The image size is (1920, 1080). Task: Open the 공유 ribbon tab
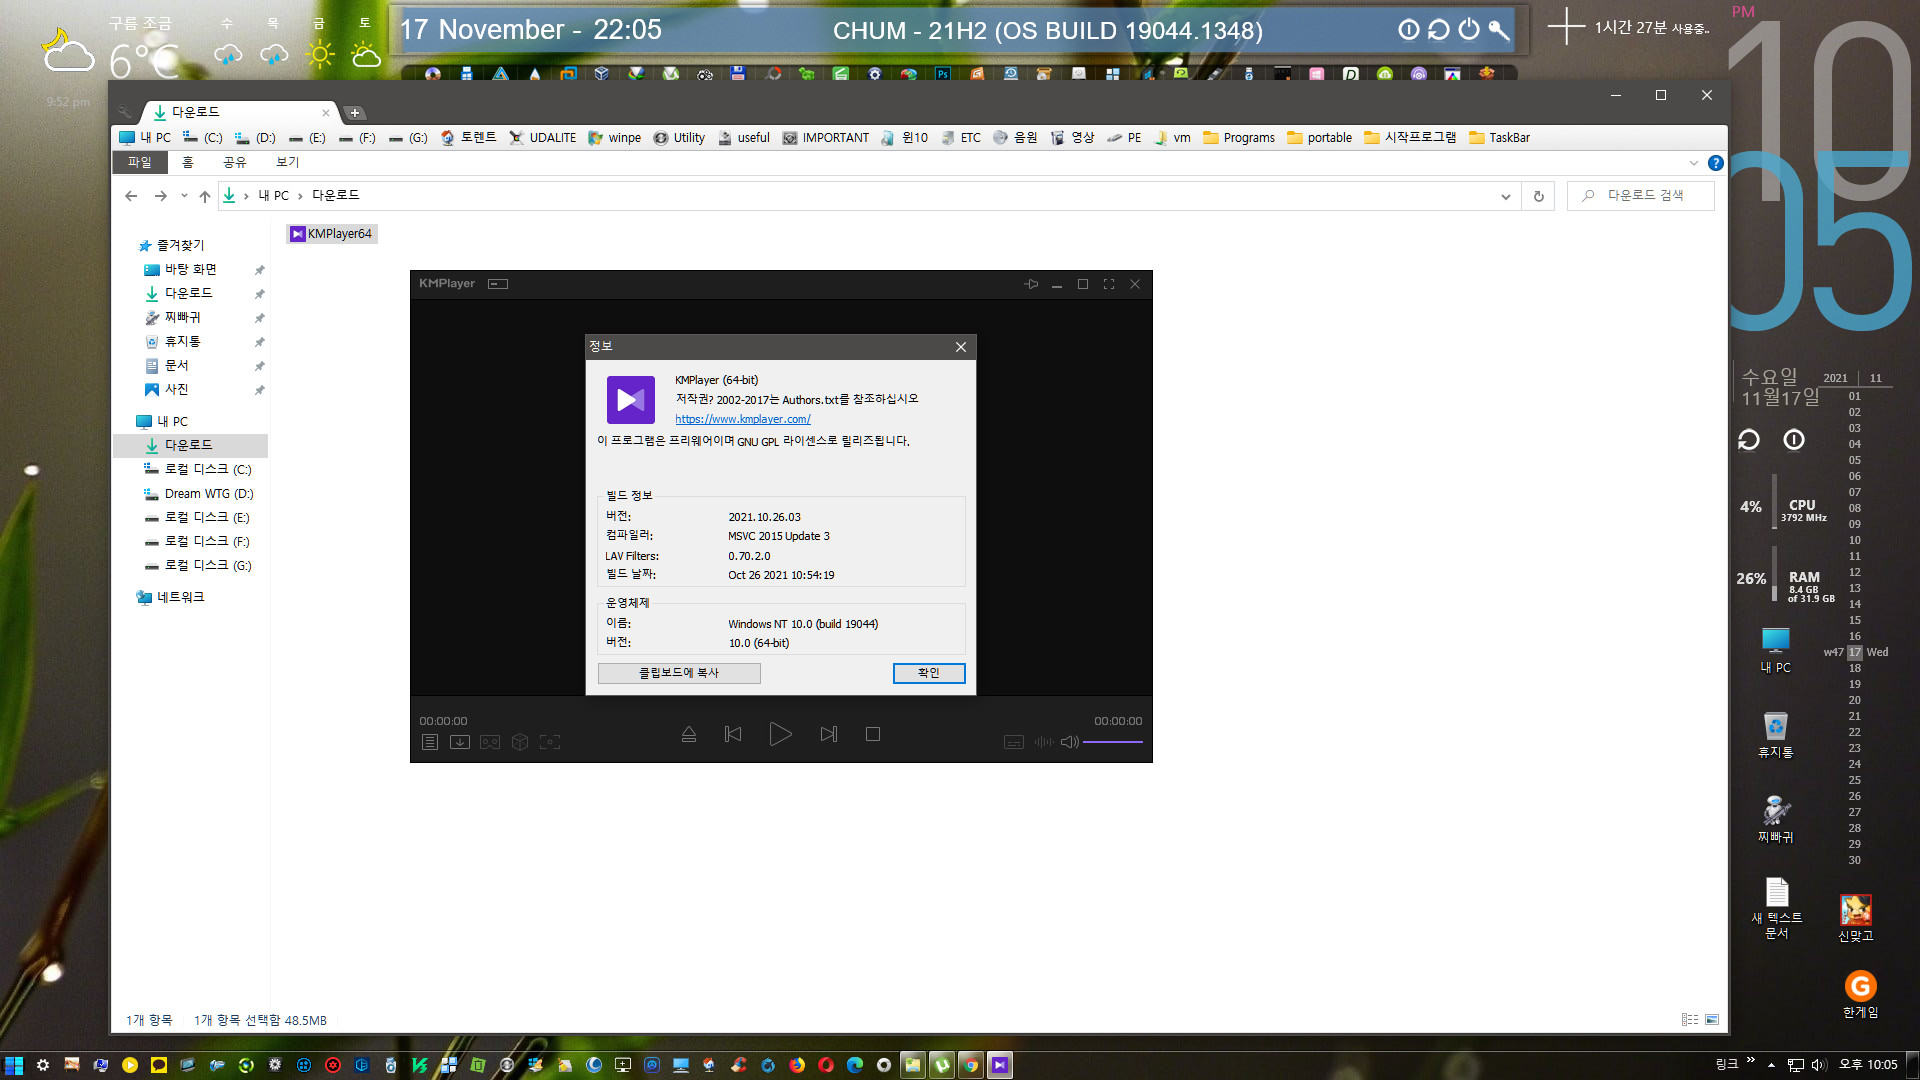[234, 162]
